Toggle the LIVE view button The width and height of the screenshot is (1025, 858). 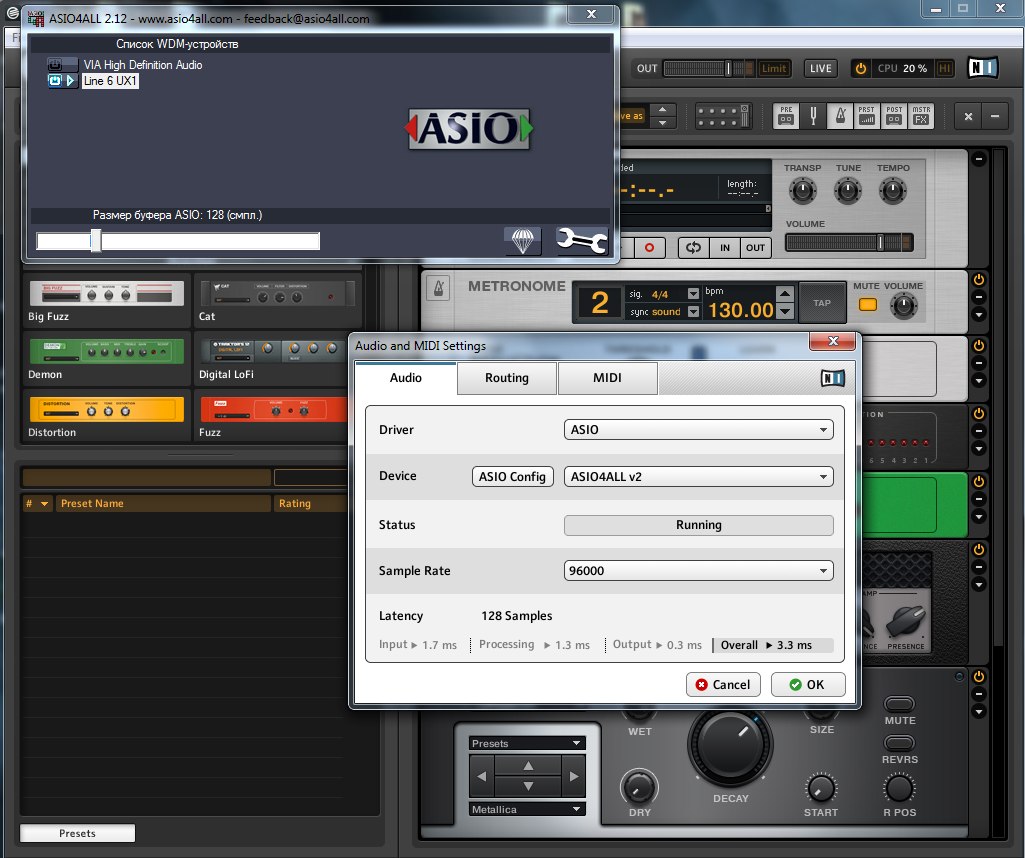pyautogui.click(x=821, y=68)
